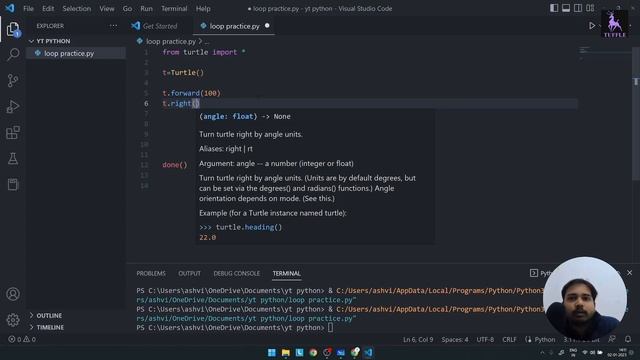Click Explorer views and more actions ellipsis
The height and width of the screenshot is (360, 640).
(x=113, y=26)
